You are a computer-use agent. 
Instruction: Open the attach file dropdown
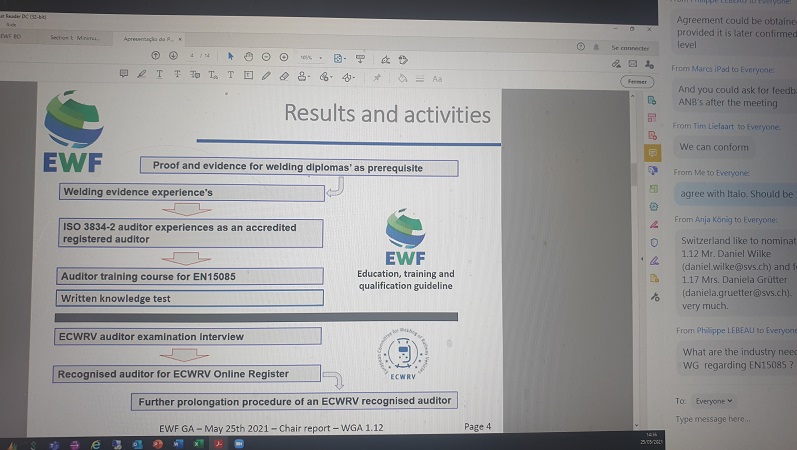326,77
